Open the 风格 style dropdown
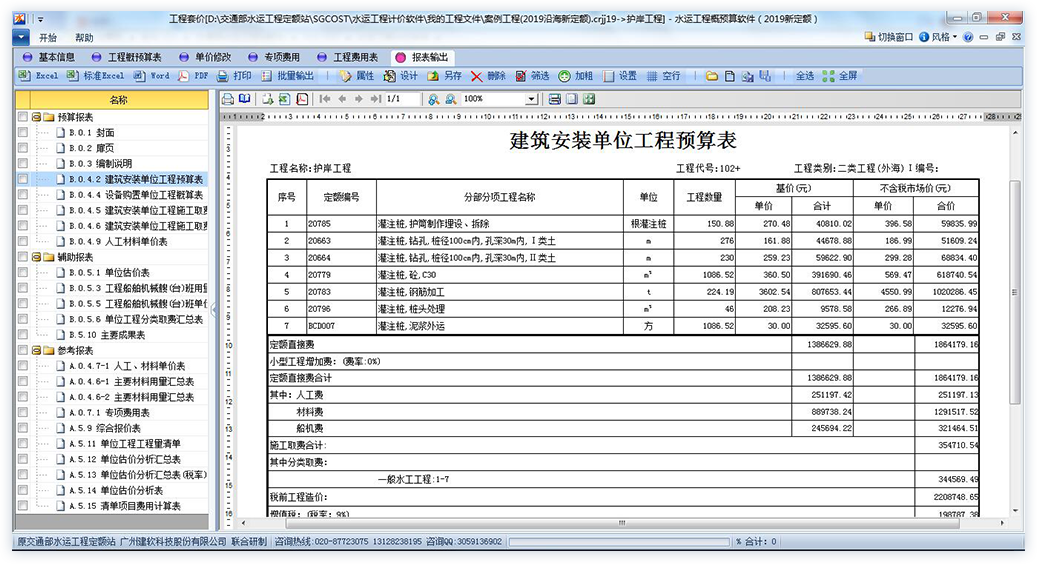Viewport: 1037px width, 564px height. tap(938, 37)
